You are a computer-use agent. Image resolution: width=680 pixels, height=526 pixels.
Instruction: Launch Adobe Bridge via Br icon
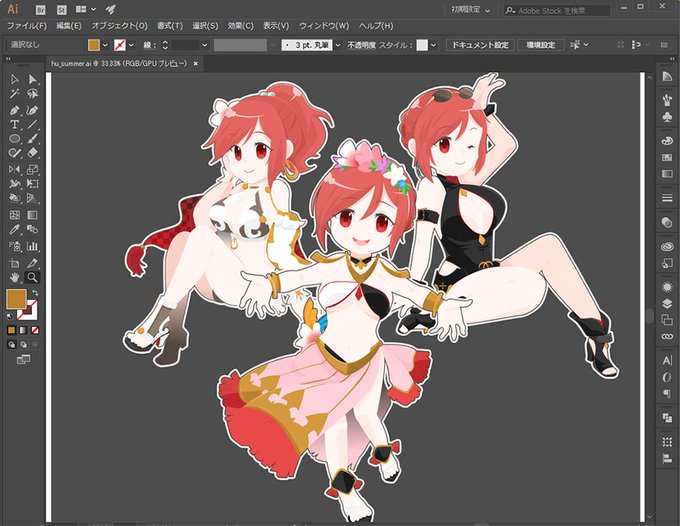[x=41, y=9]
